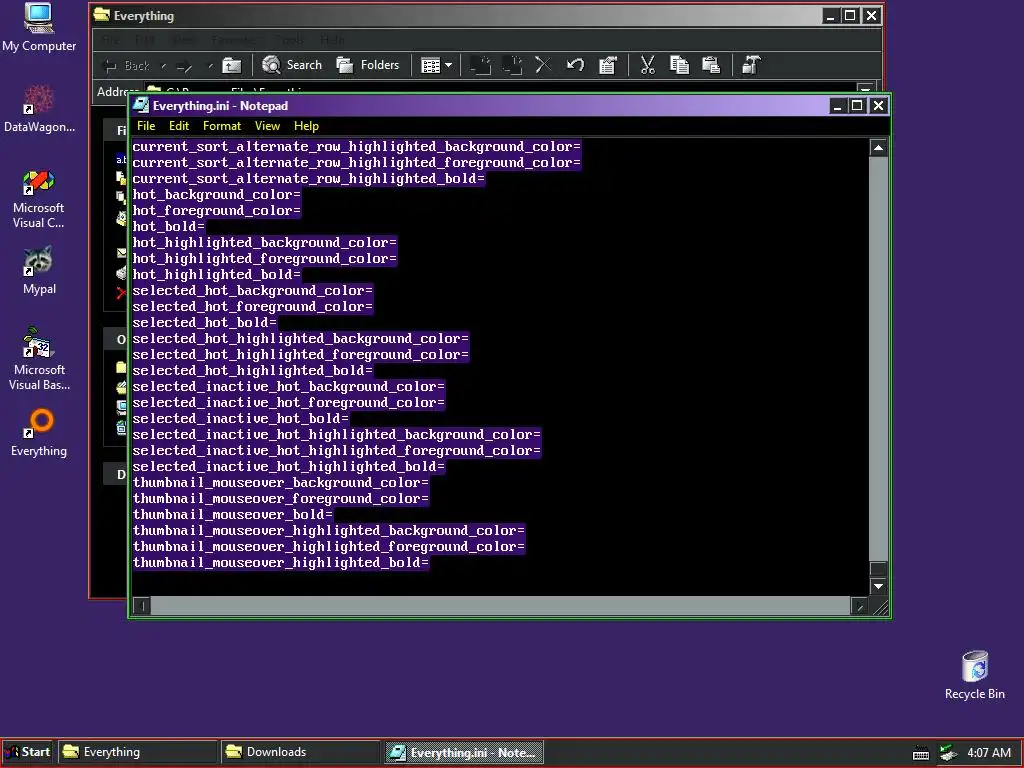
Task: Click the Paste toolbar icon
Action: click(x=711, y=65)
